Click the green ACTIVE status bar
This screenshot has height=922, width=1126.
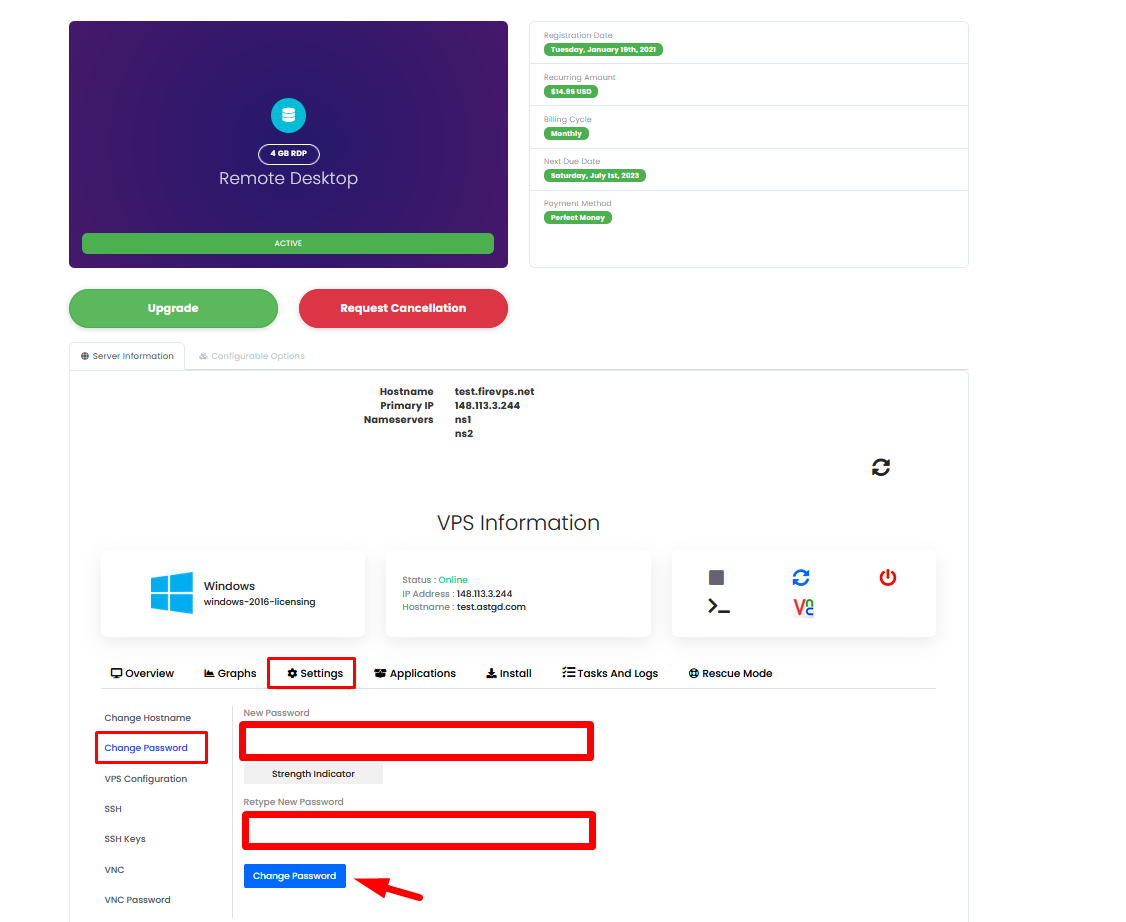pos(288,243)
